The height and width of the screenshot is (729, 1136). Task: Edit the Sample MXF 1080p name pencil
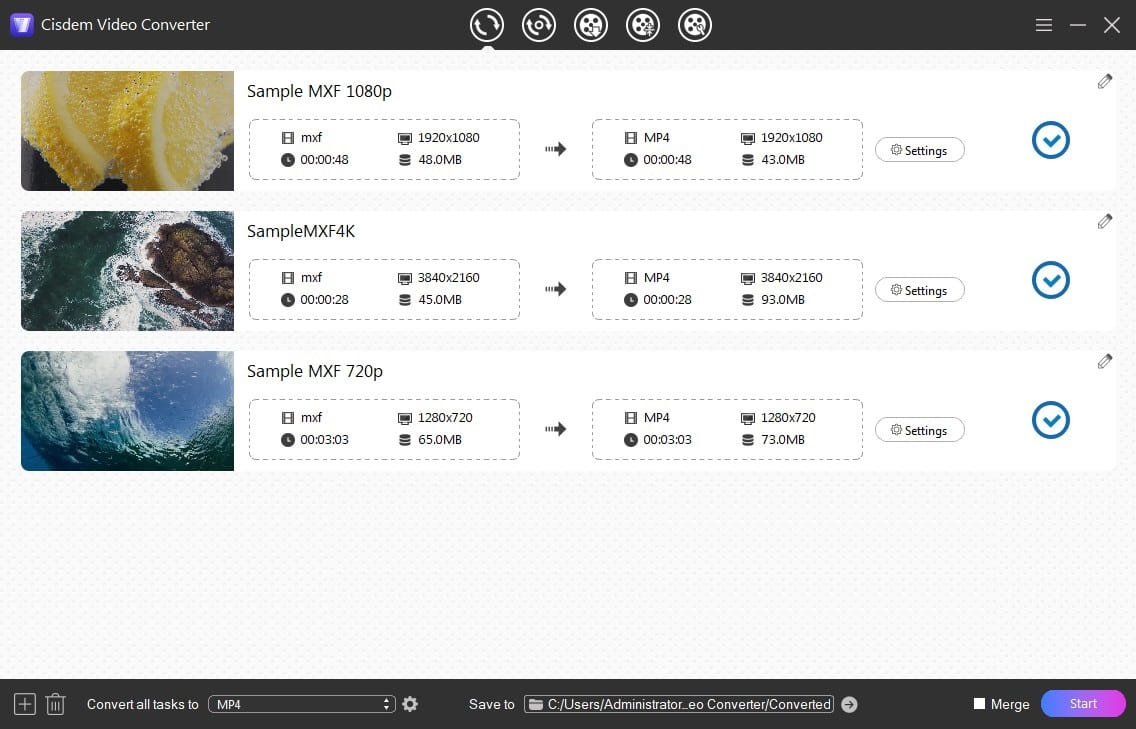pyautogui.click(x=1104, y=82)
